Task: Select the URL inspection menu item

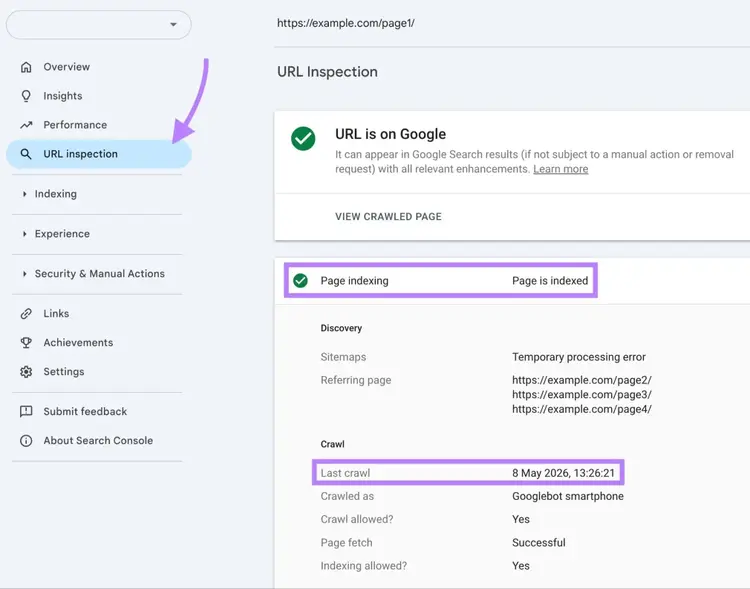Action: tap(99, 154)
